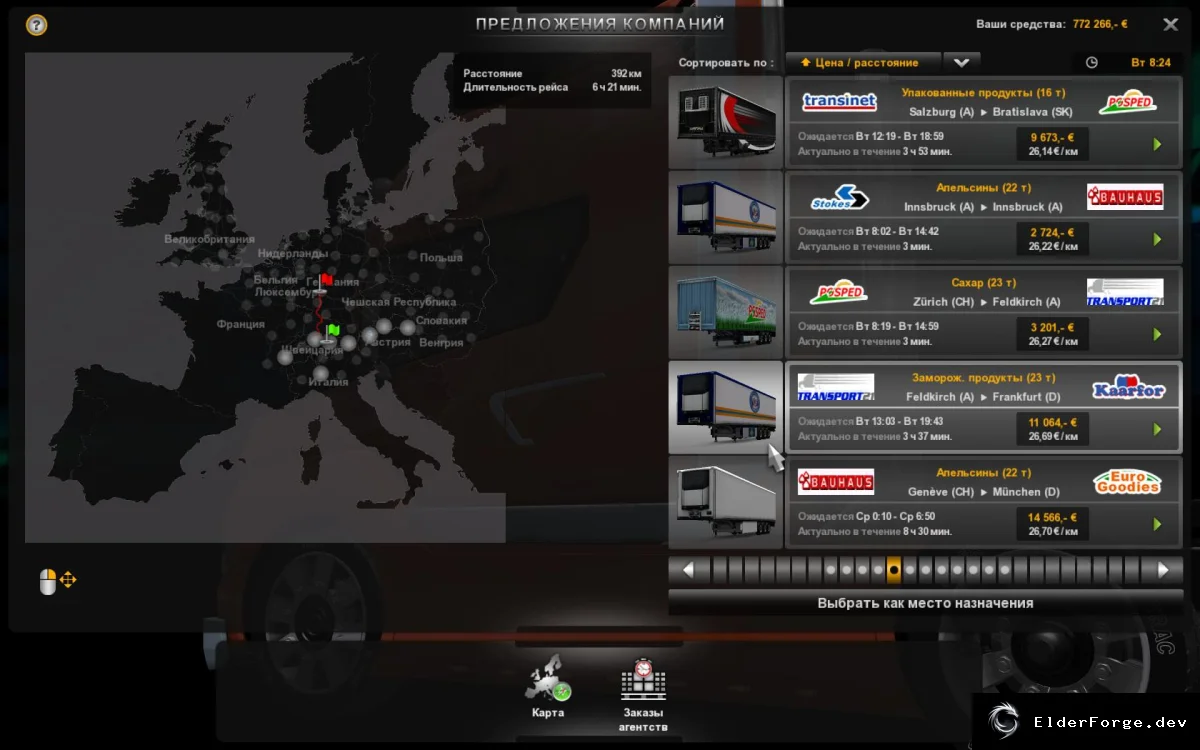Click green arrow on Salzburg–Bratislava offer

(1157, 144)
